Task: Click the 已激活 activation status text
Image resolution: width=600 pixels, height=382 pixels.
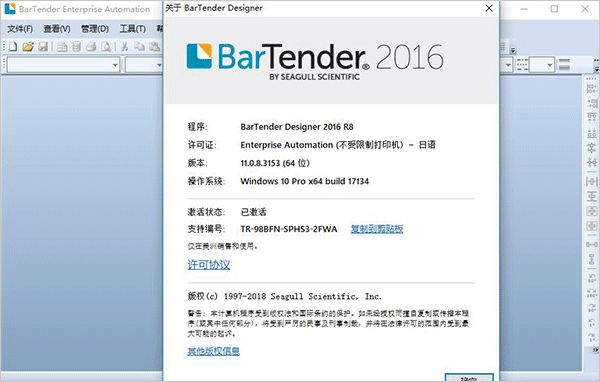Action: click(x=253, y=212)
